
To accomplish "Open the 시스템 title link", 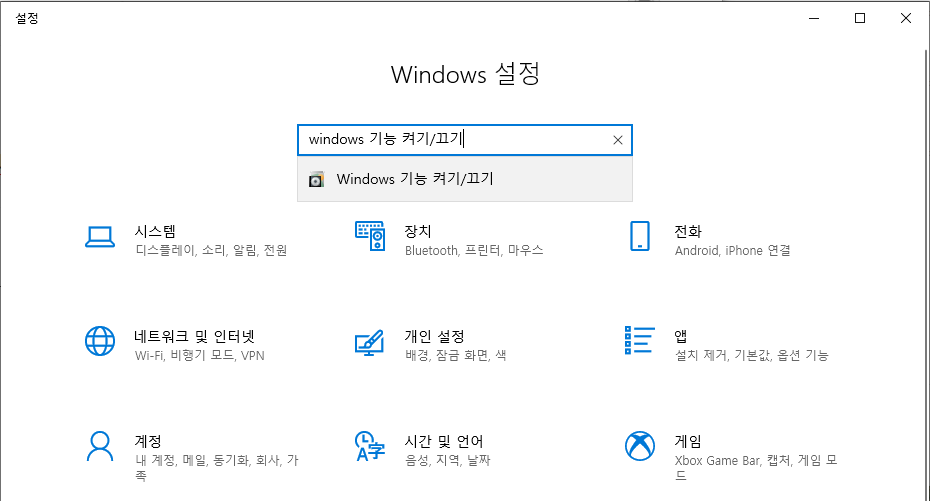I will (x=155, y=231).
